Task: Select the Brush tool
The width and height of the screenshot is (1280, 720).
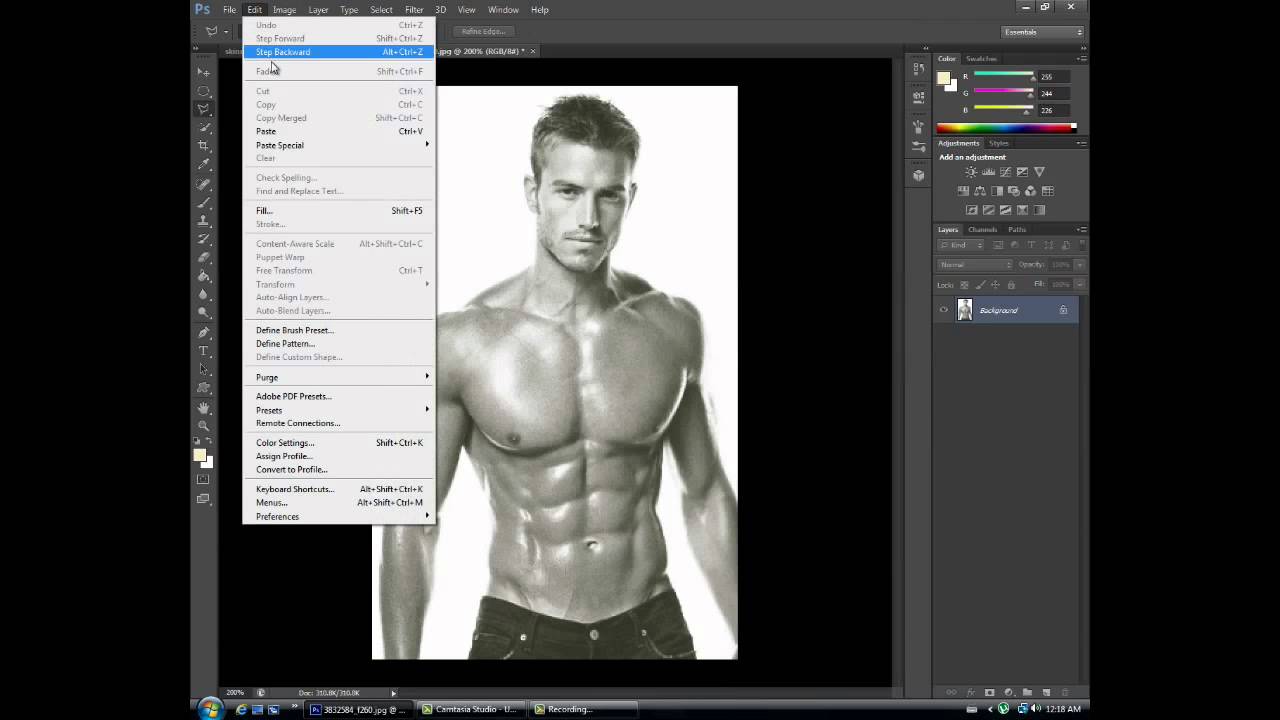Action: (x=204, y=202)
